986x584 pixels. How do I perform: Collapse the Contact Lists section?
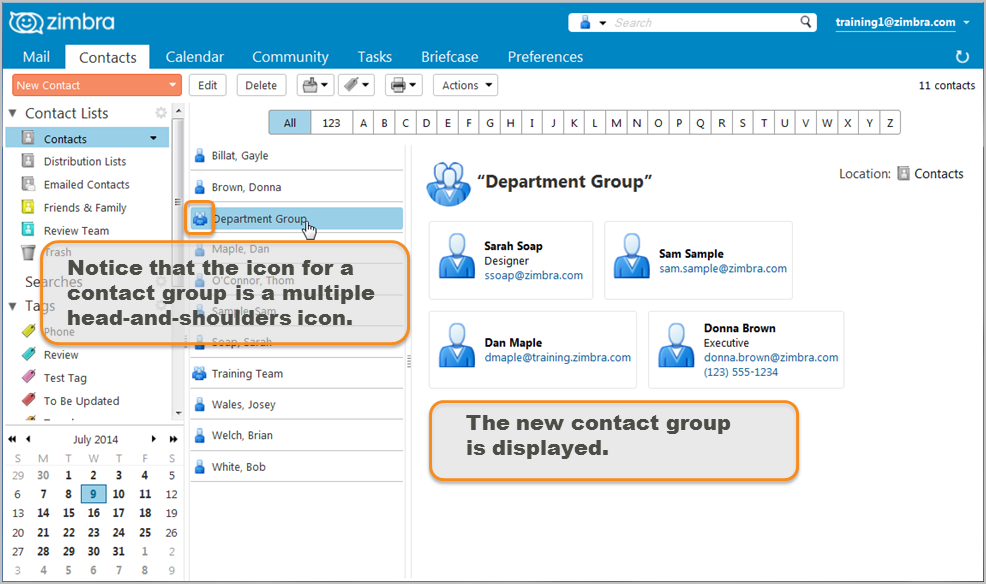[12, 113]
